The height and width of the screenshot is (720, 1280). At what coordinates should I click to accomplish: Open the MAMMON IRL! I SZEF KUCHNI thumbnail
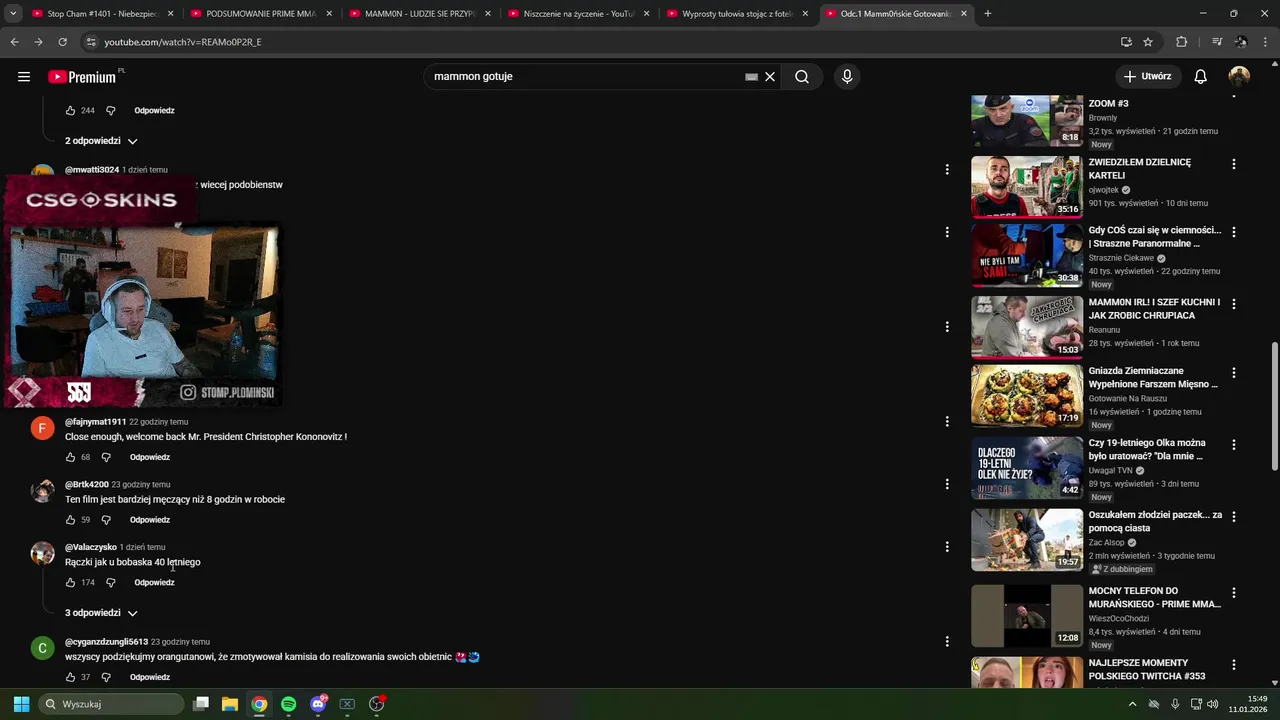click(x=1027, y=327)
